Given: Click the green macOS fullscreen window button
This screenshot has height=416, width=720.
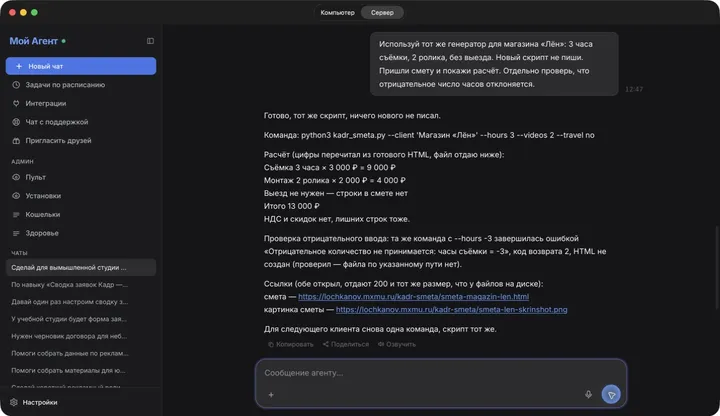Looking at the screenshot, I should (x=34, y=12).
